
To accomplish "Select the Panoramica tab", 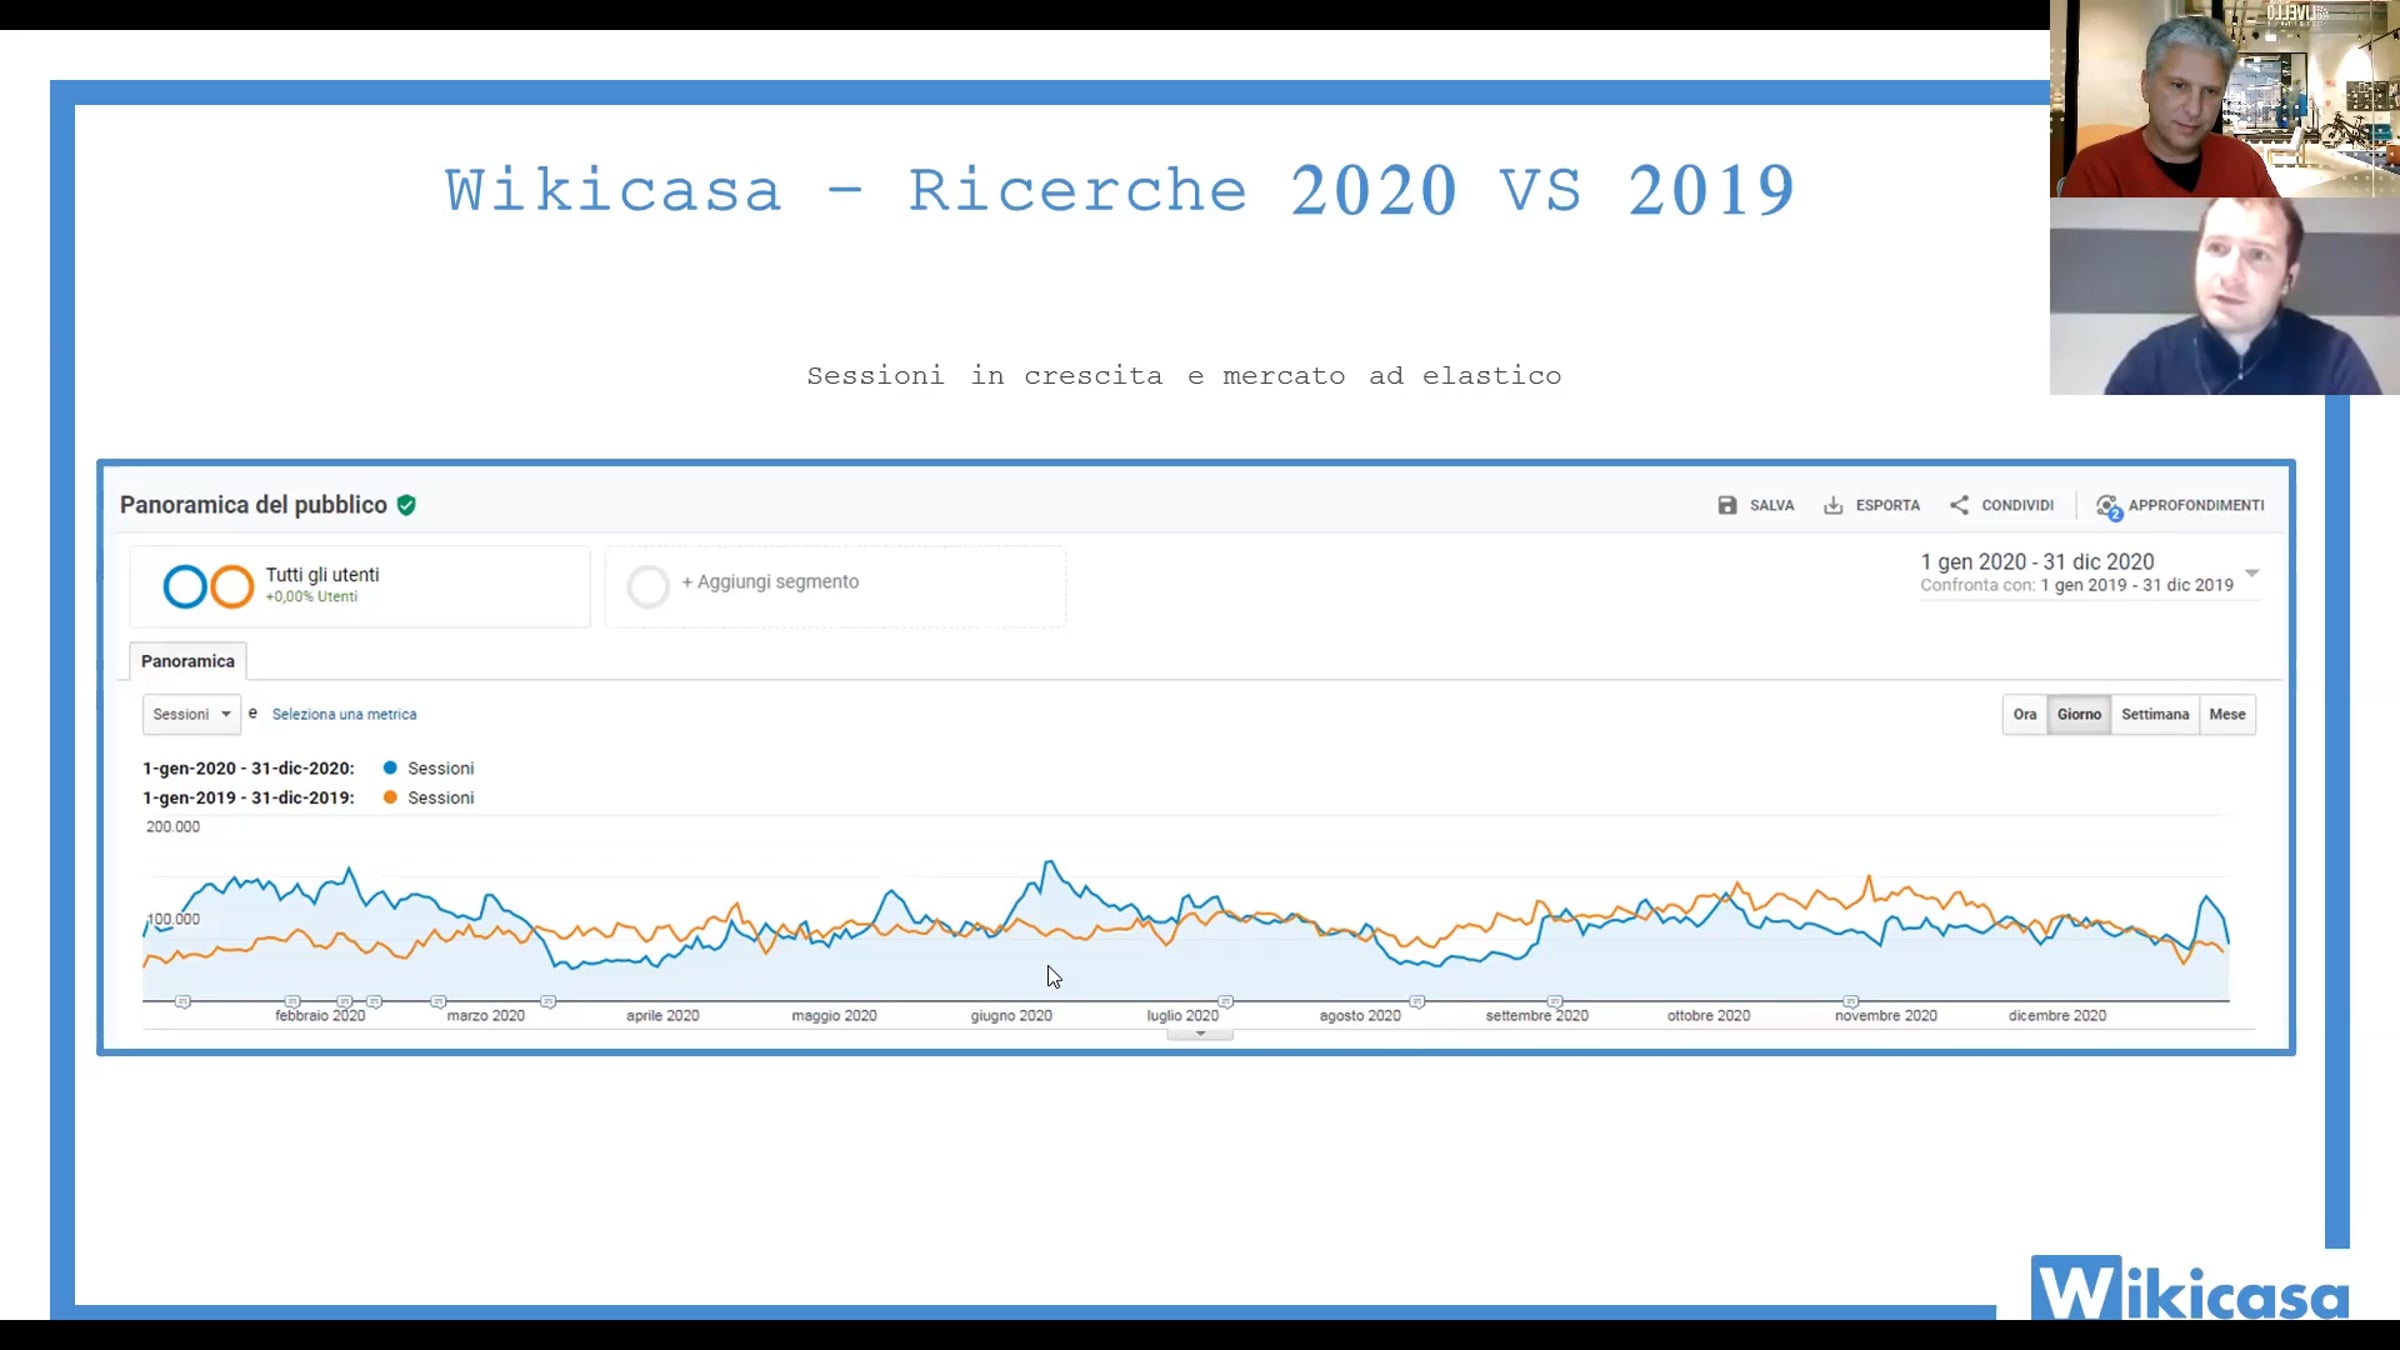I will [188, 661].
